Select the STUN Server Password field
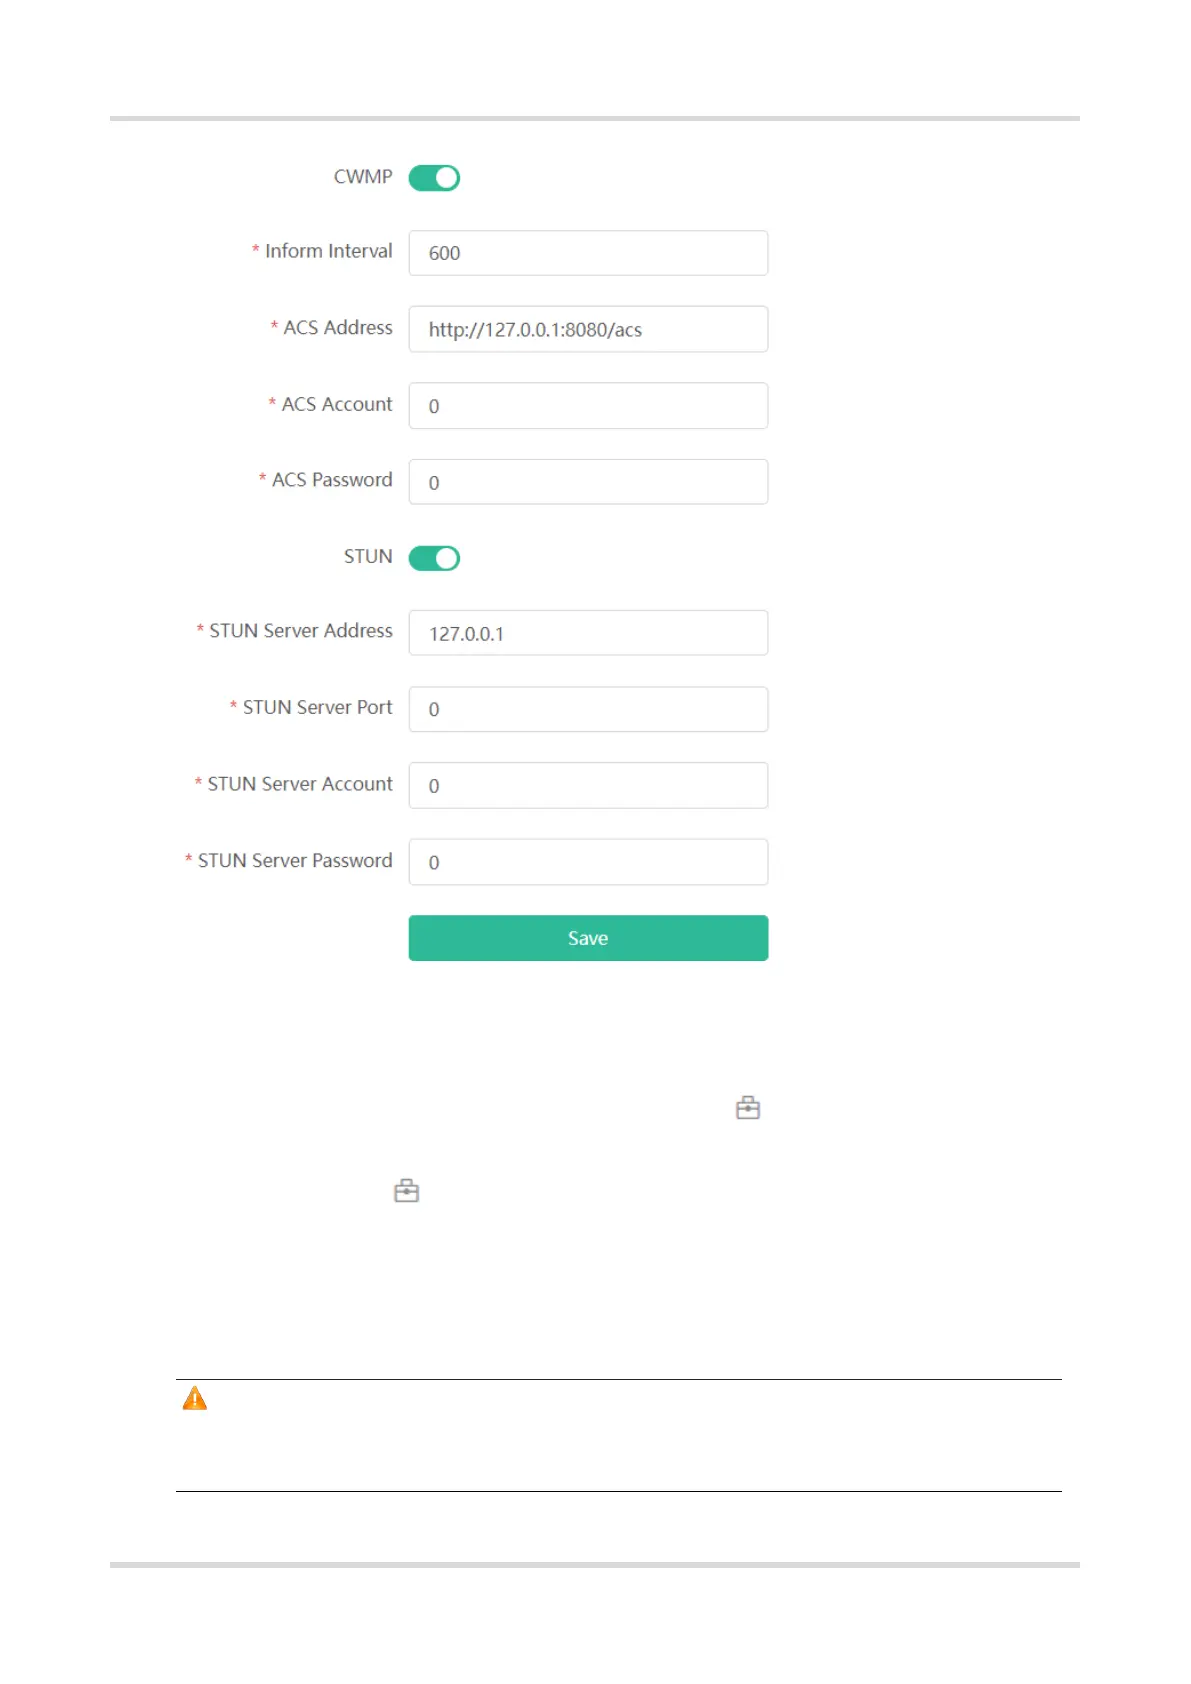The width and height of the screenshot is (1191, 1684). (x=588, y=862)
